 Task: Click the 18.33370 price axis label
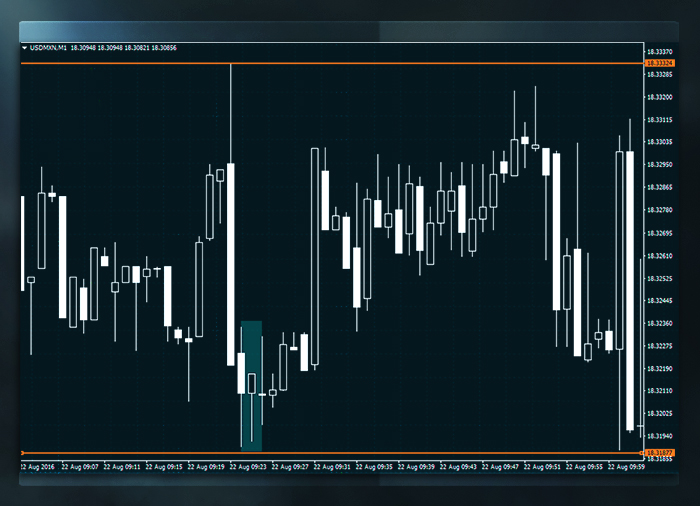coord(660,51)
